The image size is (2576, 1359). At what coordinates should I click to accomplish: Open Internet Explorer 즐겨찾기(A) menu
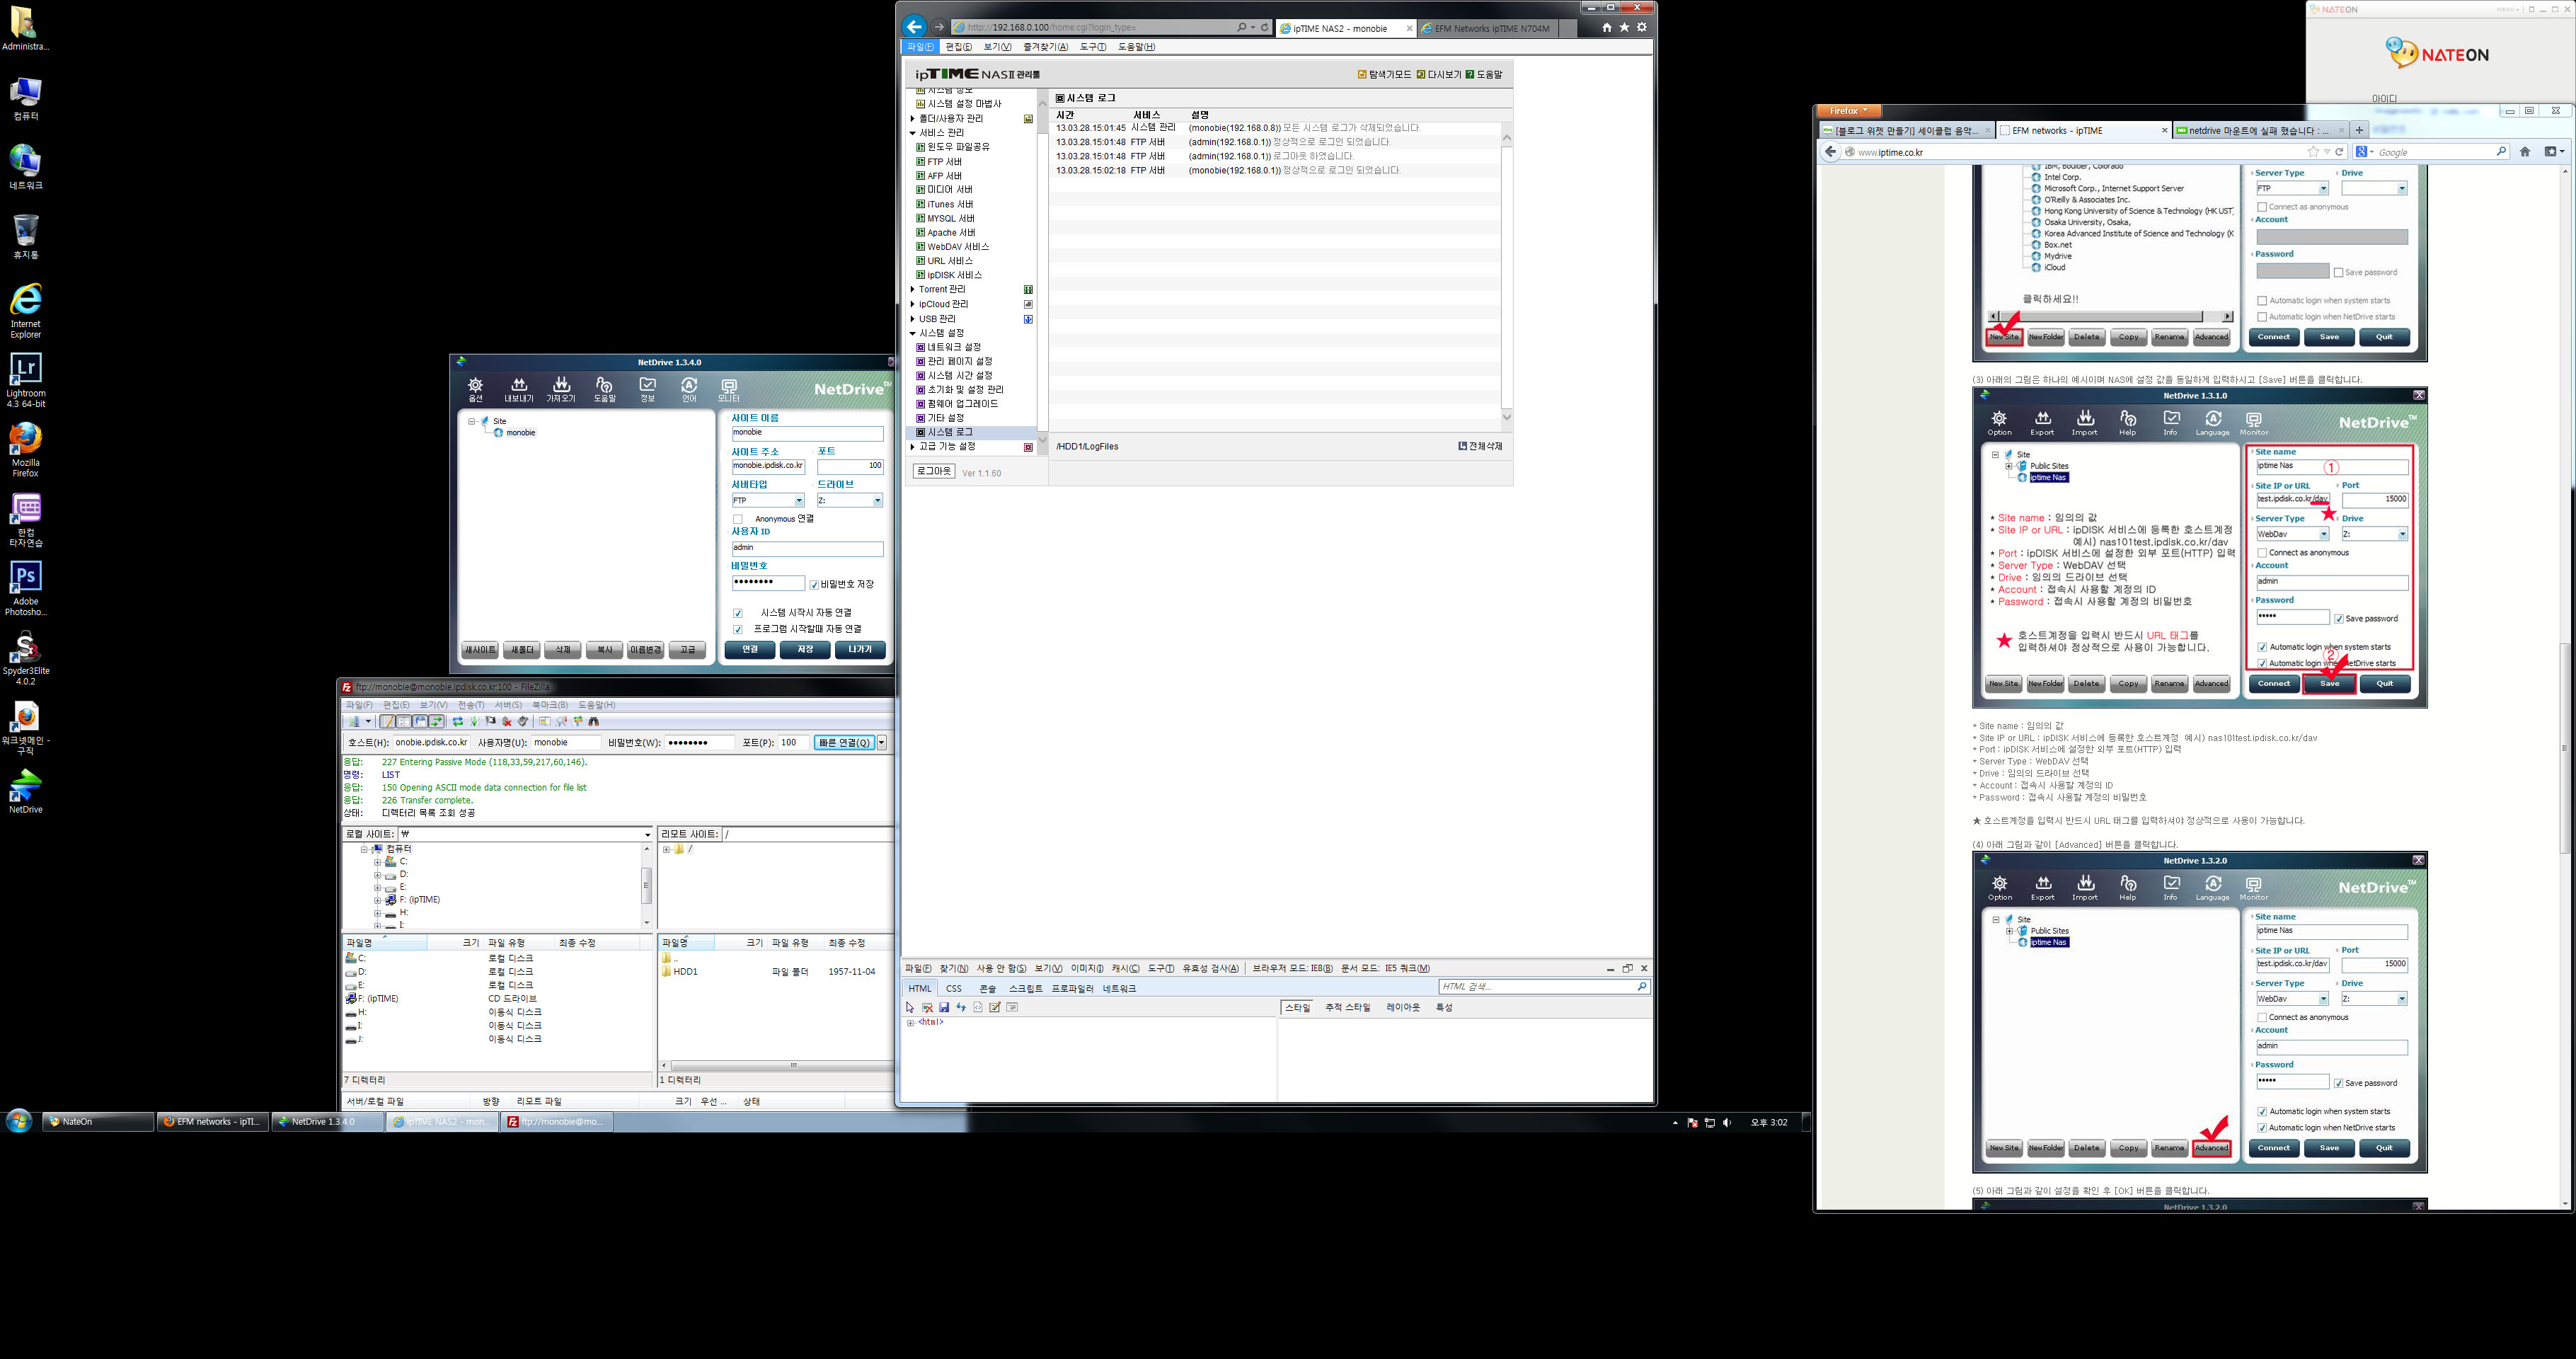click(x=1045, y=47)
